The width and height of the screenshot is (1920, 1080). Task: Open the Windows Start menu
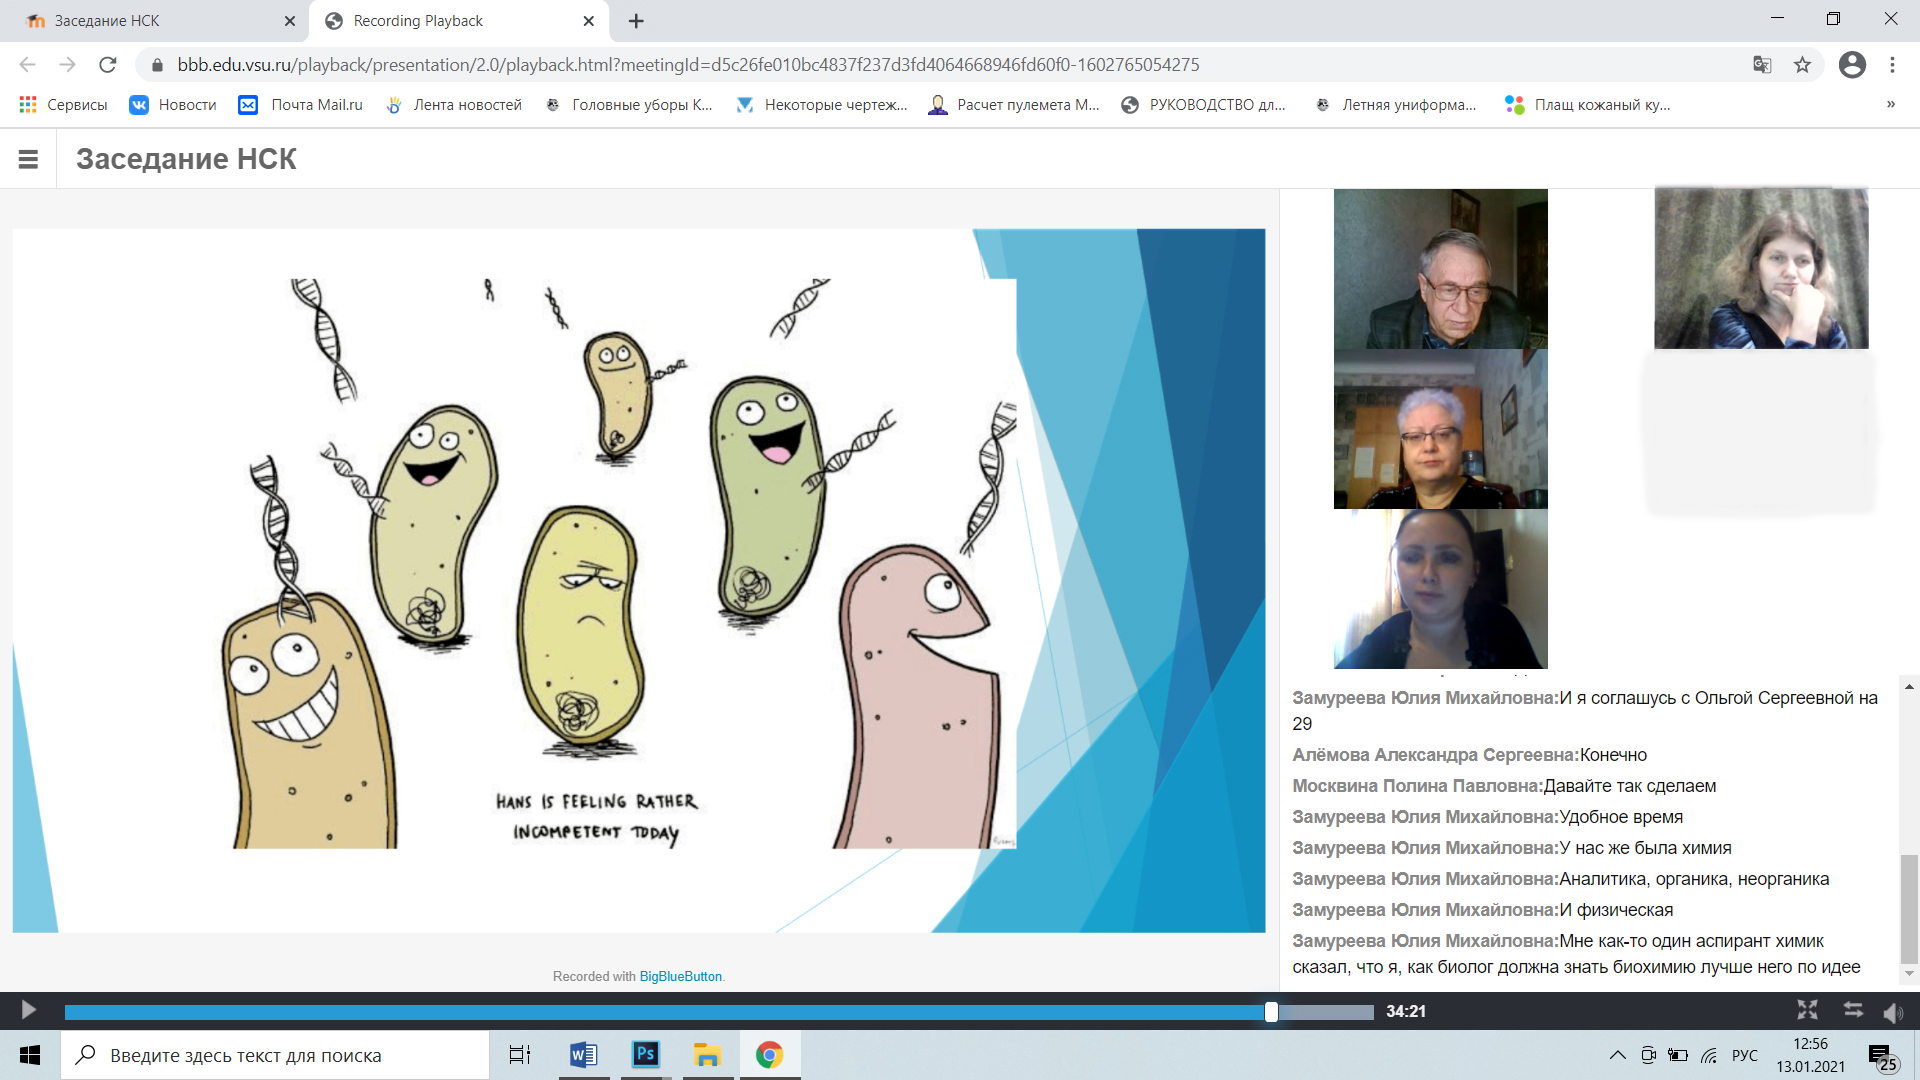point(30,1055)
